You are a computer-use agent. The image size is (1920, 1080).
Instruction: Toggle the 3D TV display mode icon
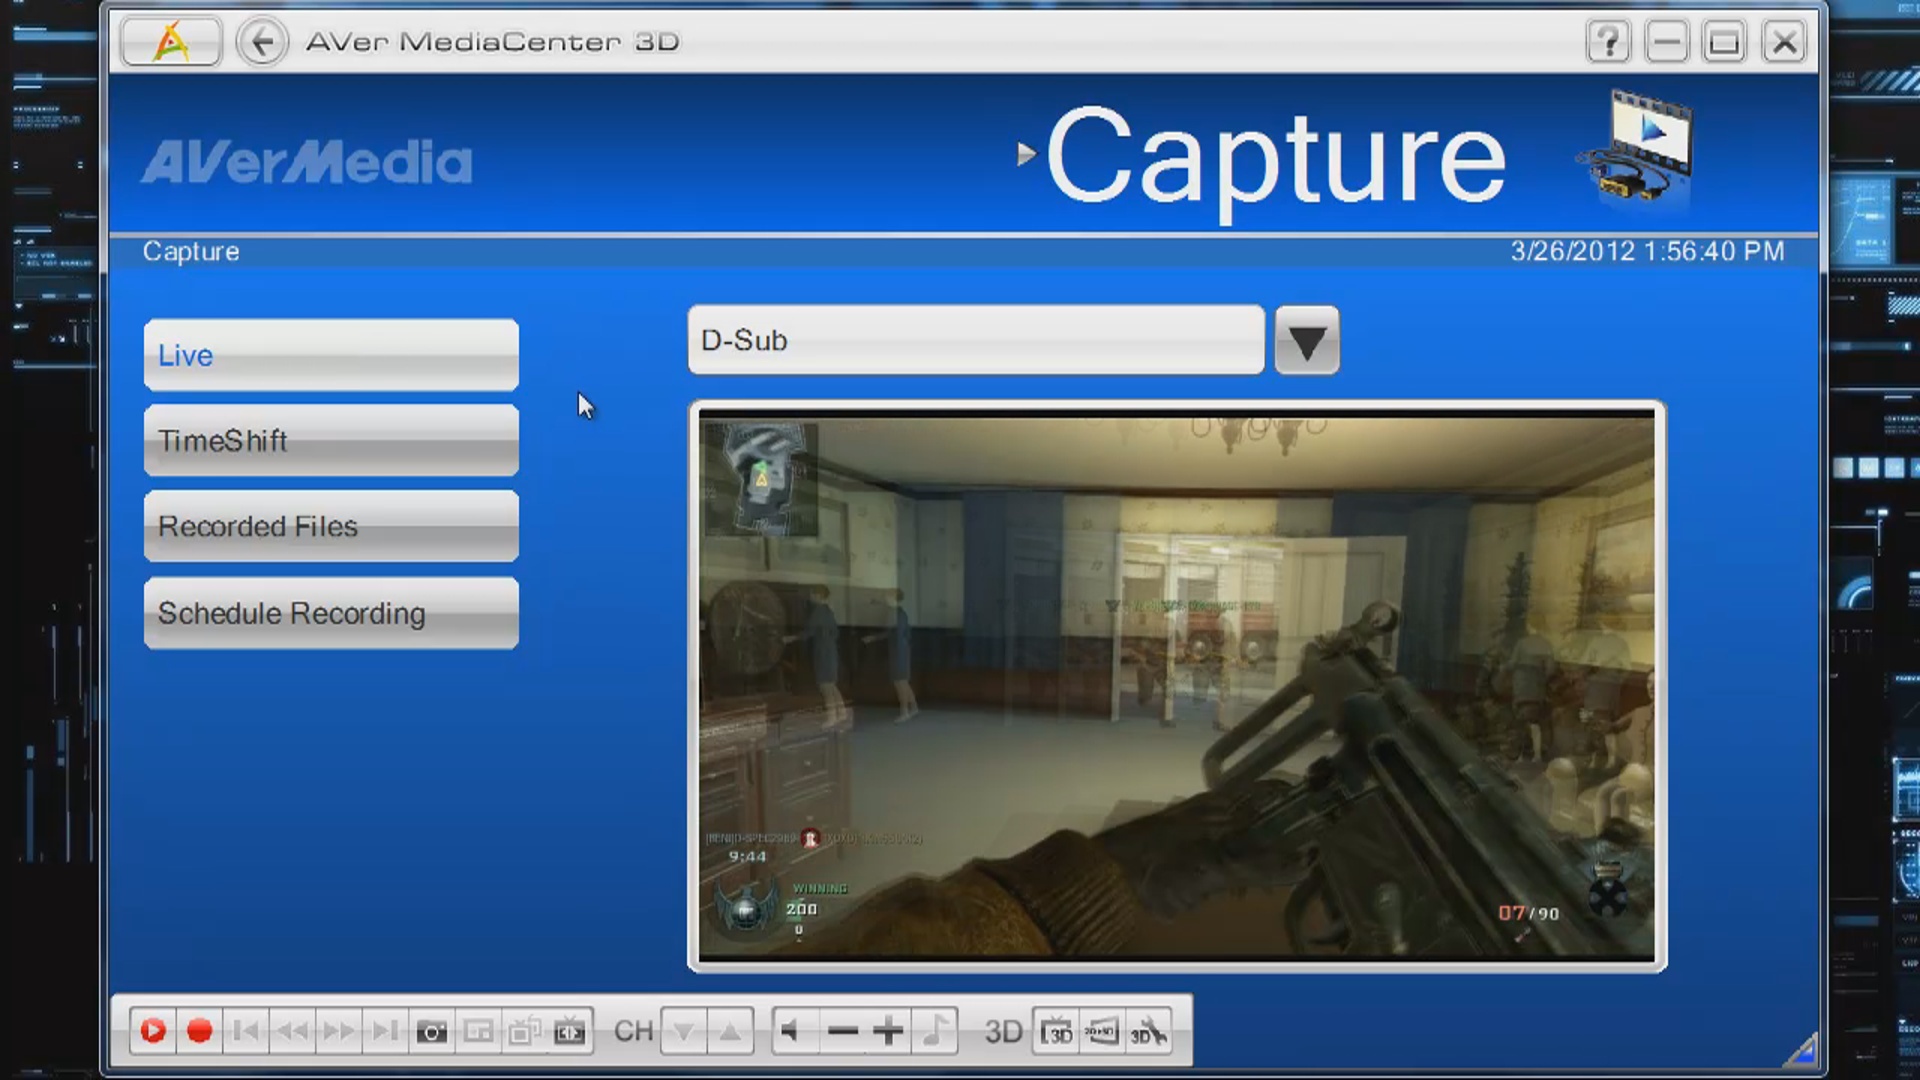tap(1056, 1032)
